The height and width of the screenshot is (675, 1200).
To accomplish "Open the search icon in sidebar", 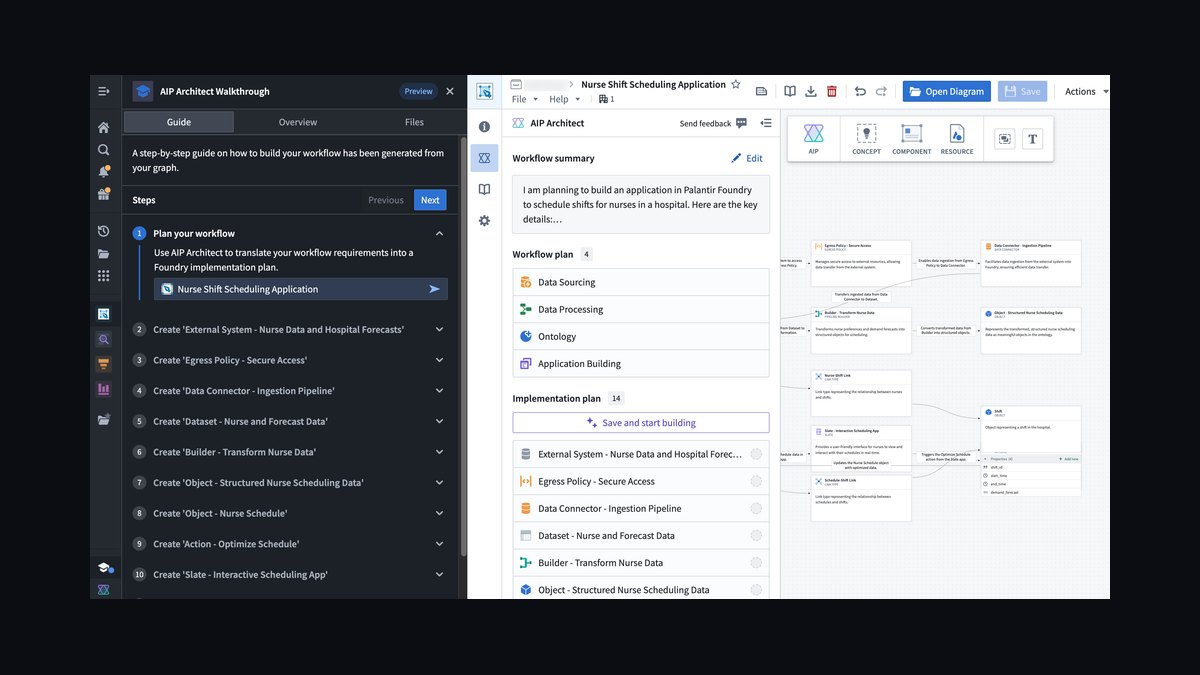I will tap(103, 149).
